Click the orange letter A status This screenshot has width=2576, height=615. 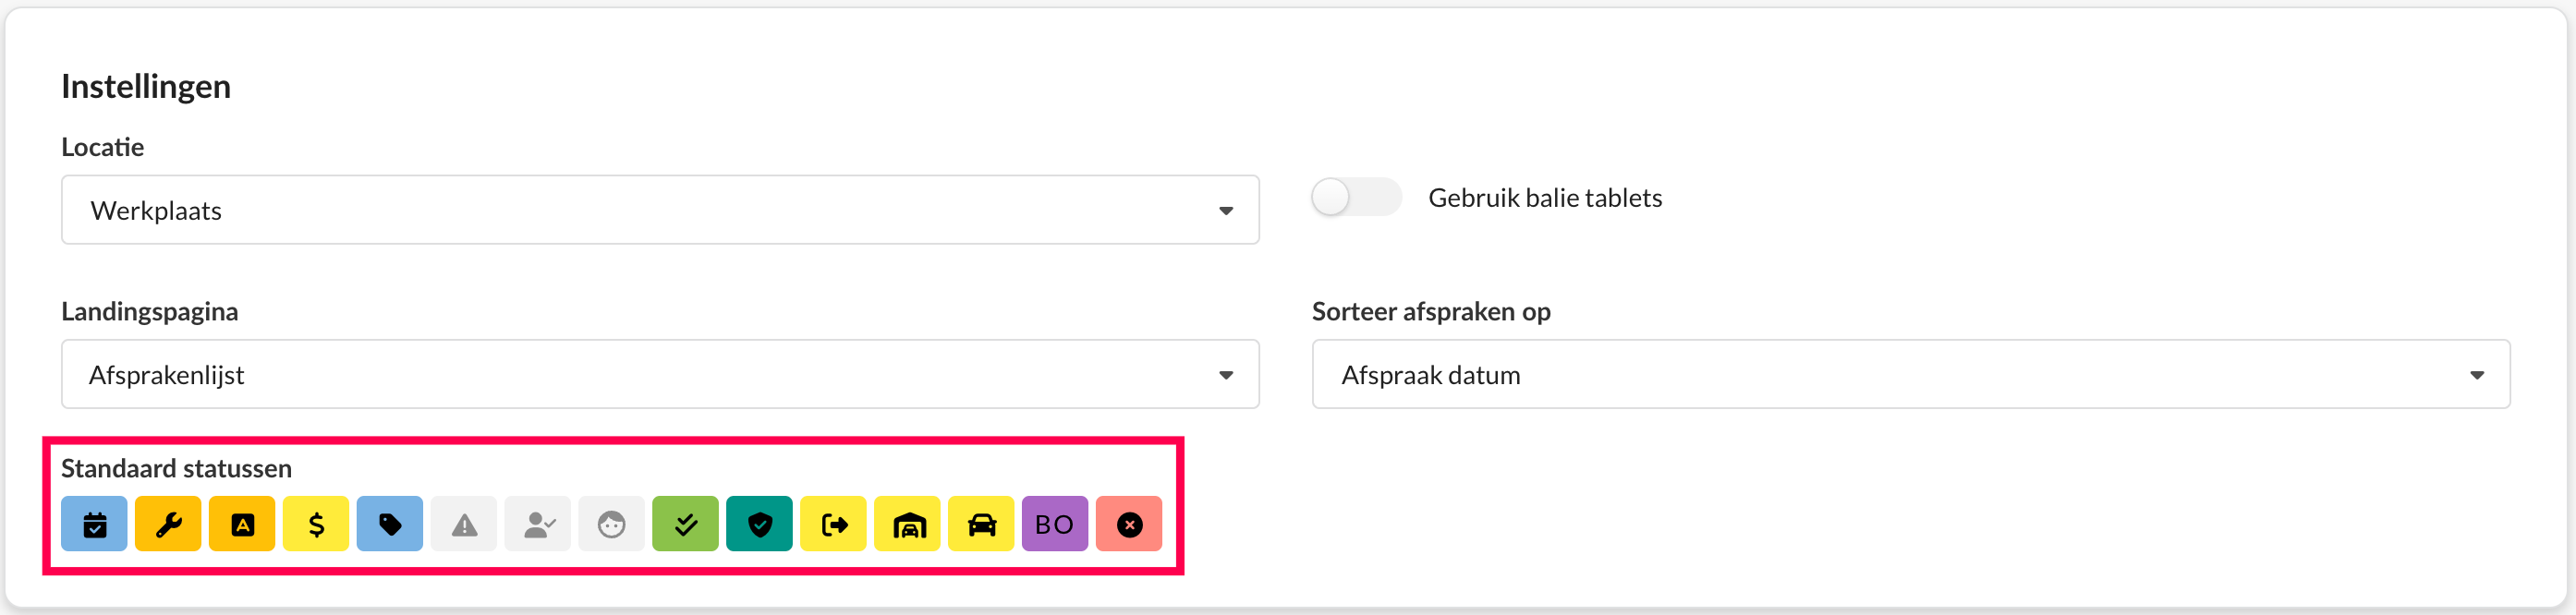tap(242, 524)
